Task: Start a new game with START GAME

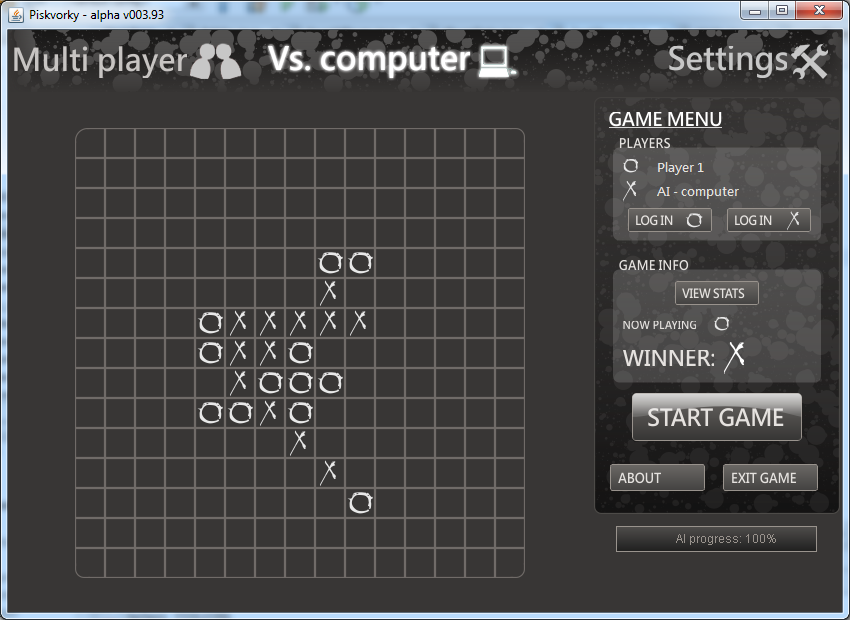Action: coord(717,417)
